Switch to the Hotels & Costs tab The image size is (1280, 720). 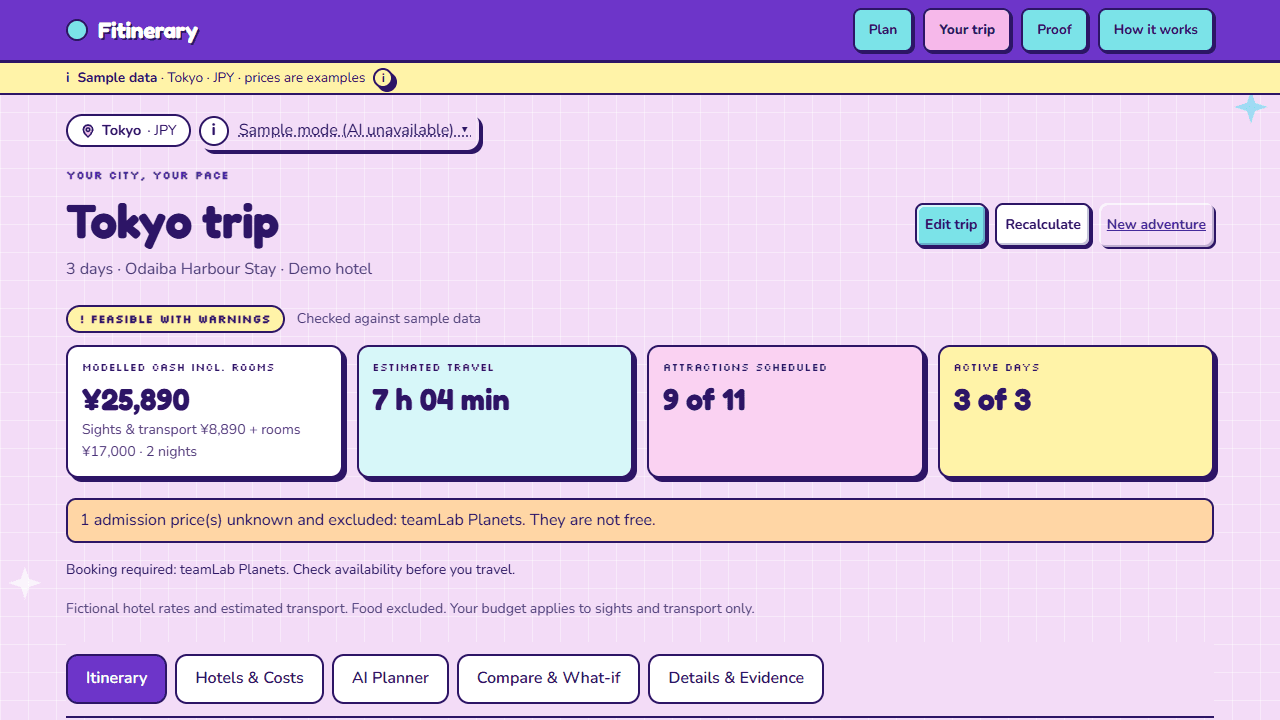(249, 679)
